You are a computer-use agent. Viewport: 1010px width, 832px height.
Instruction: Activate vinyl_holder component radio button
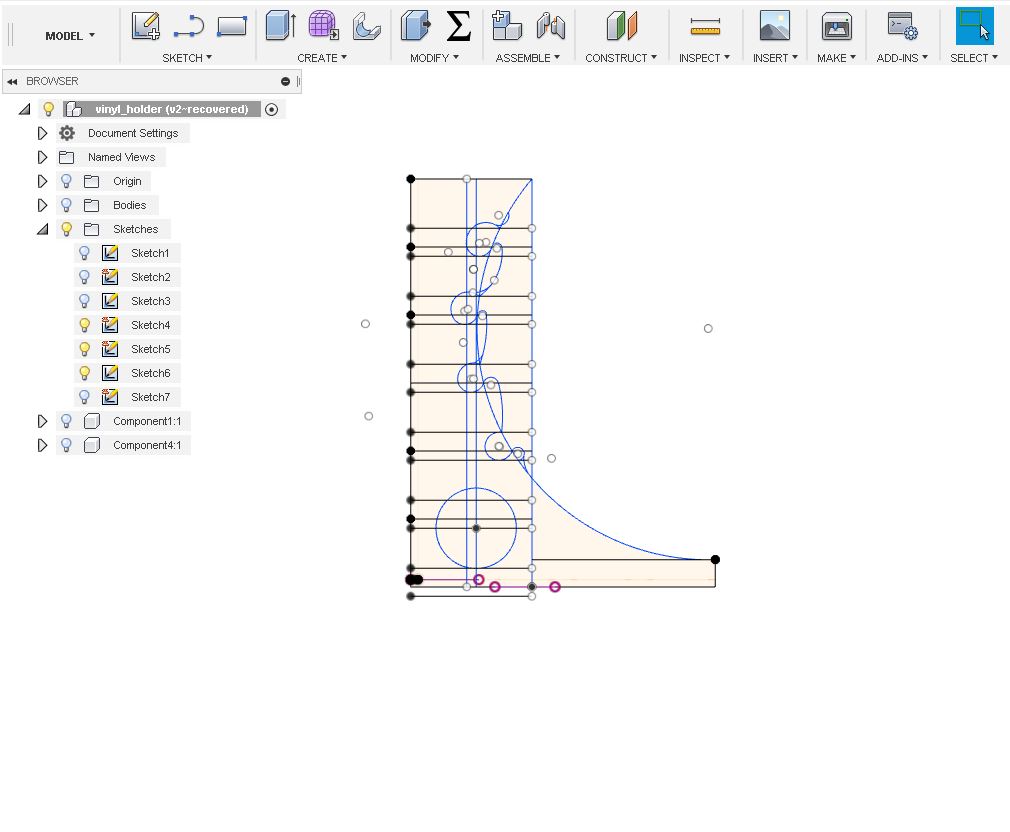tap(271, 109)
